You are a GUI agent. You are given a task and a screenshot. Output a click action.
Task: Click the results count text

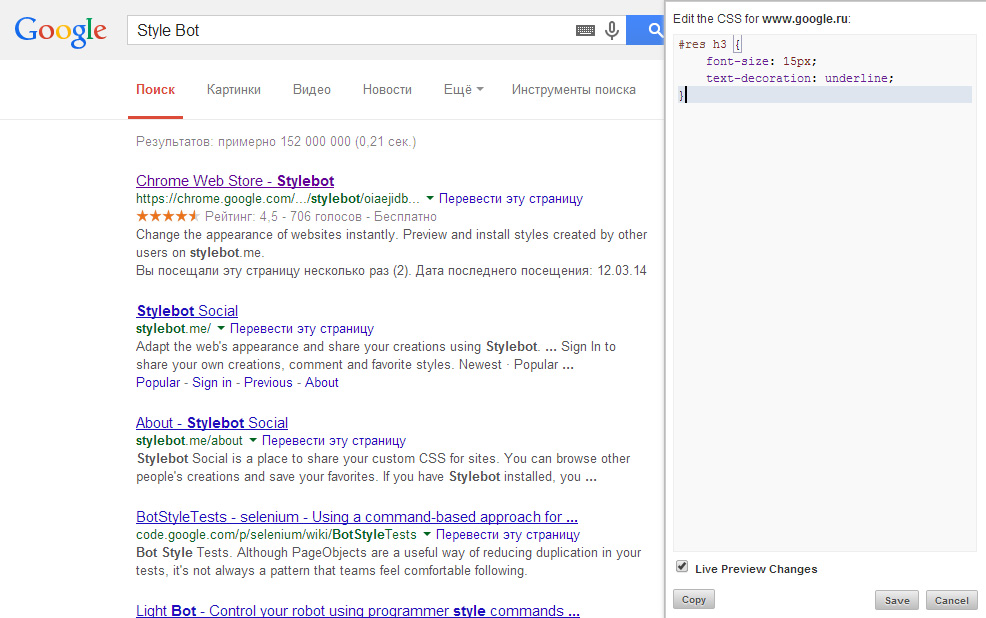click(x=276, y=141)
